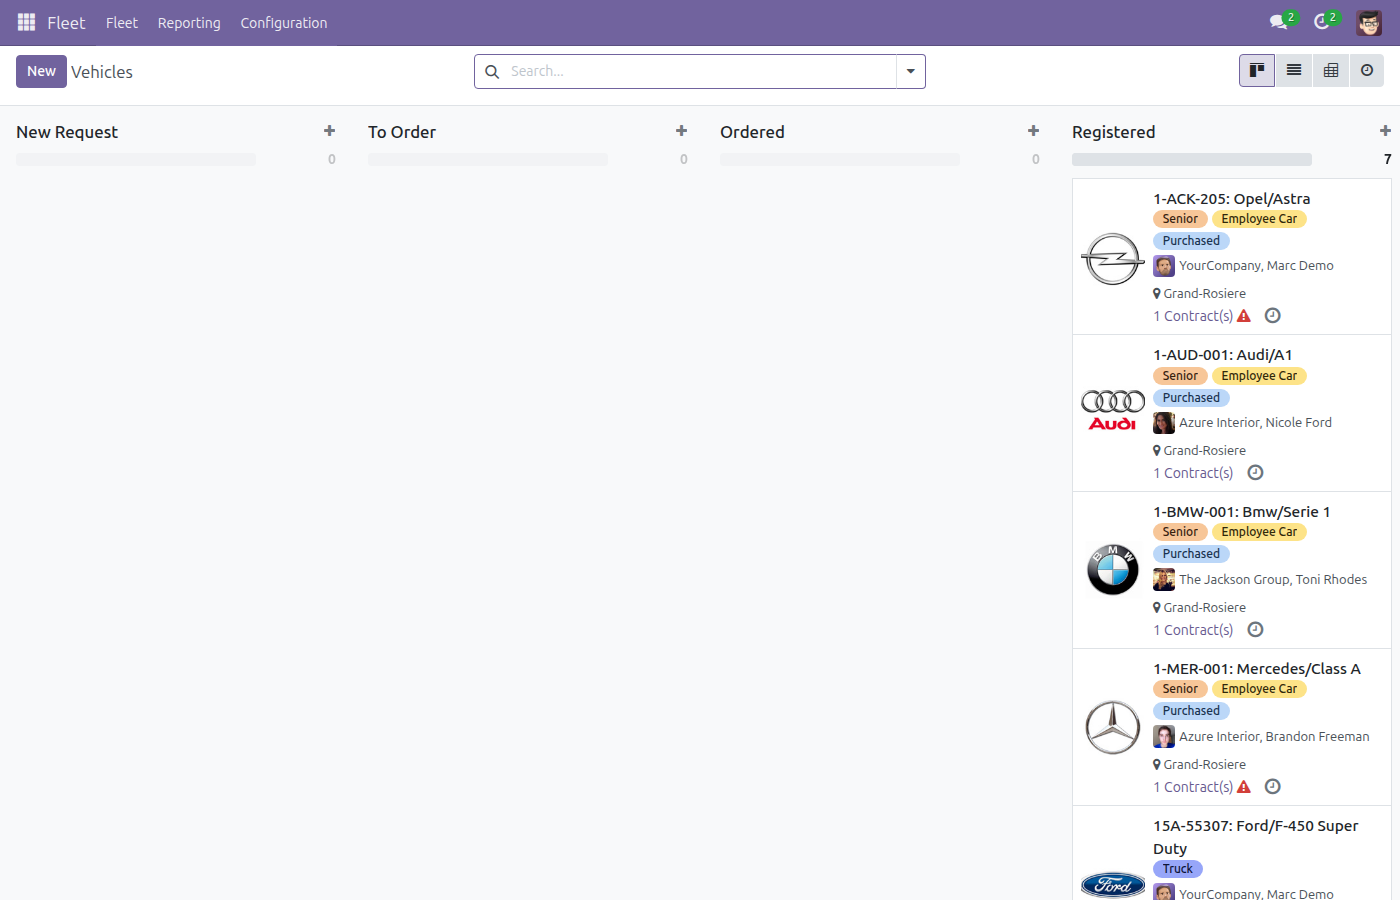Click the Purchased tag on Bmw/Serie 1 card

pos(1191,554)
